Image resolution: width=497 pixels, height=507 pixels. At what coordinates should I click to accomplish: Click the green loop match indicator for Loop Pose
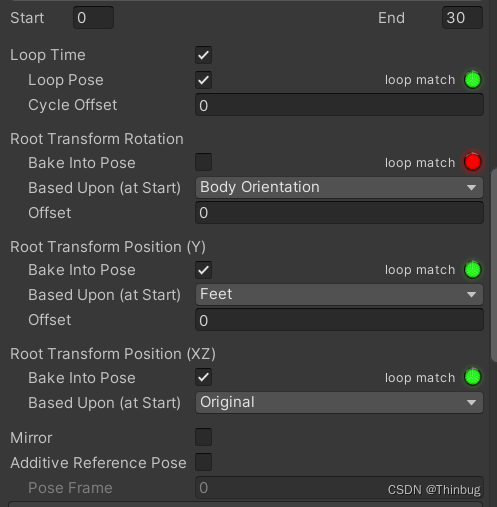click(473, 80)
